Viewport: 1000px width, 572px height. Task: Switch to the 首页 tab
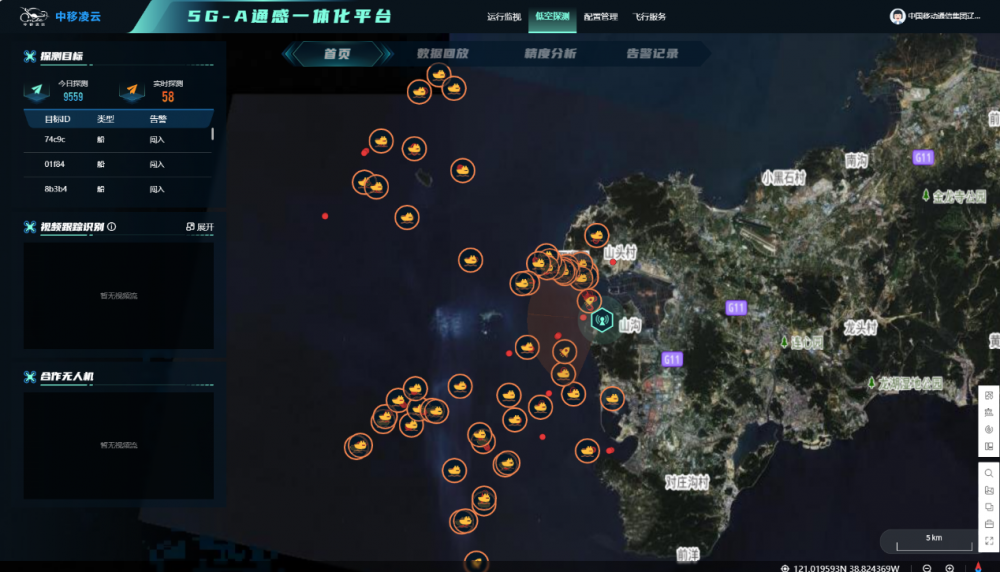tap(337, 54)
